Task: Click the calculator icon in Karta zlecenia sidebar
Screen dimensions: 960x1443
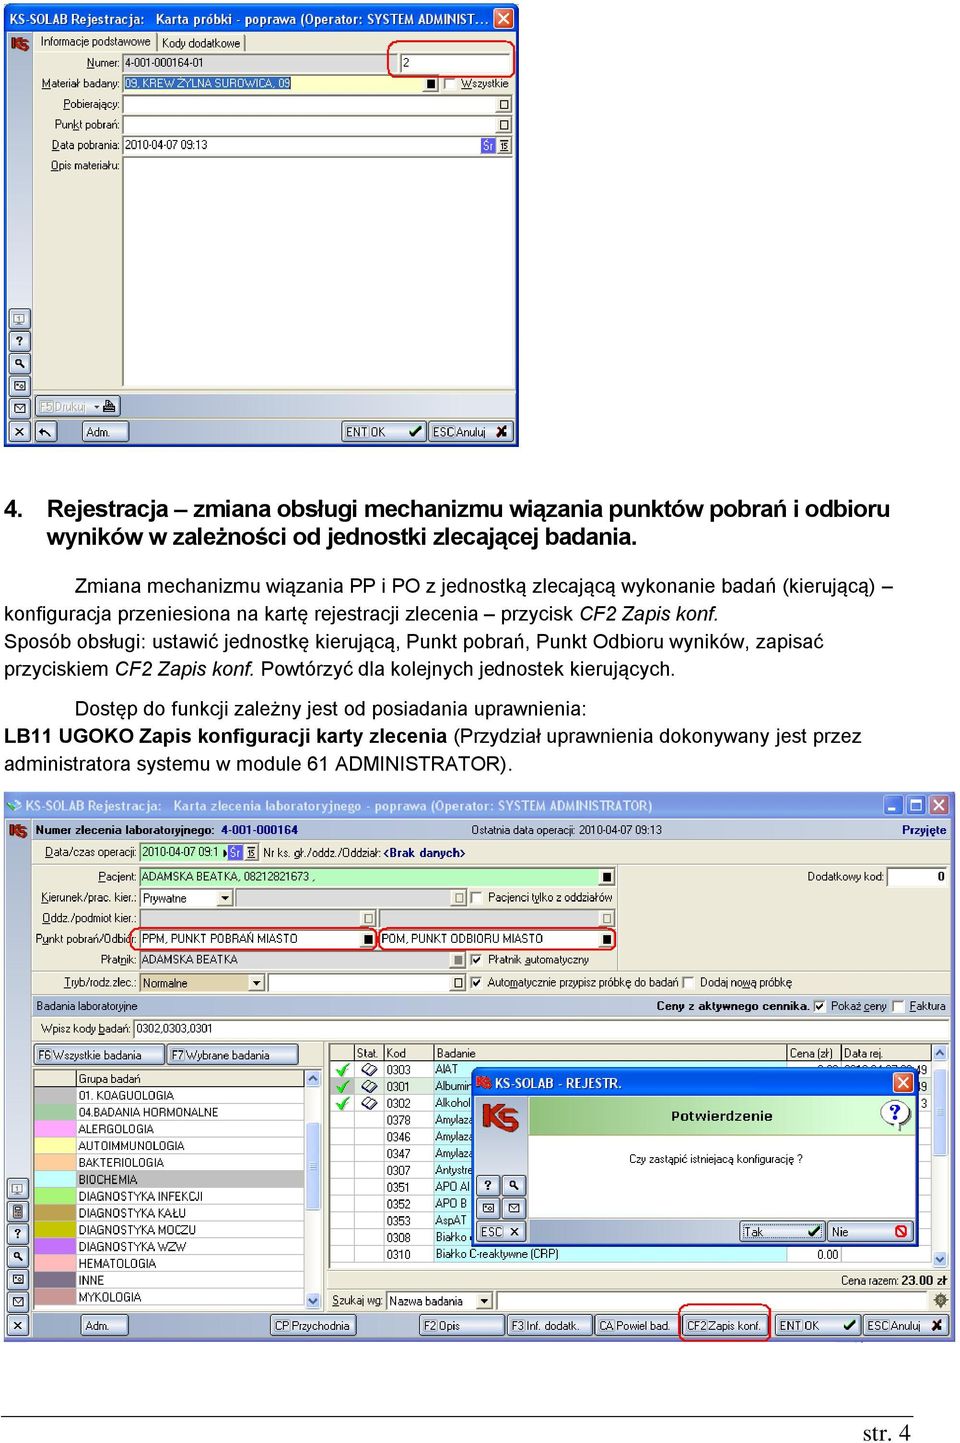Action: [x=17, y=1211]
